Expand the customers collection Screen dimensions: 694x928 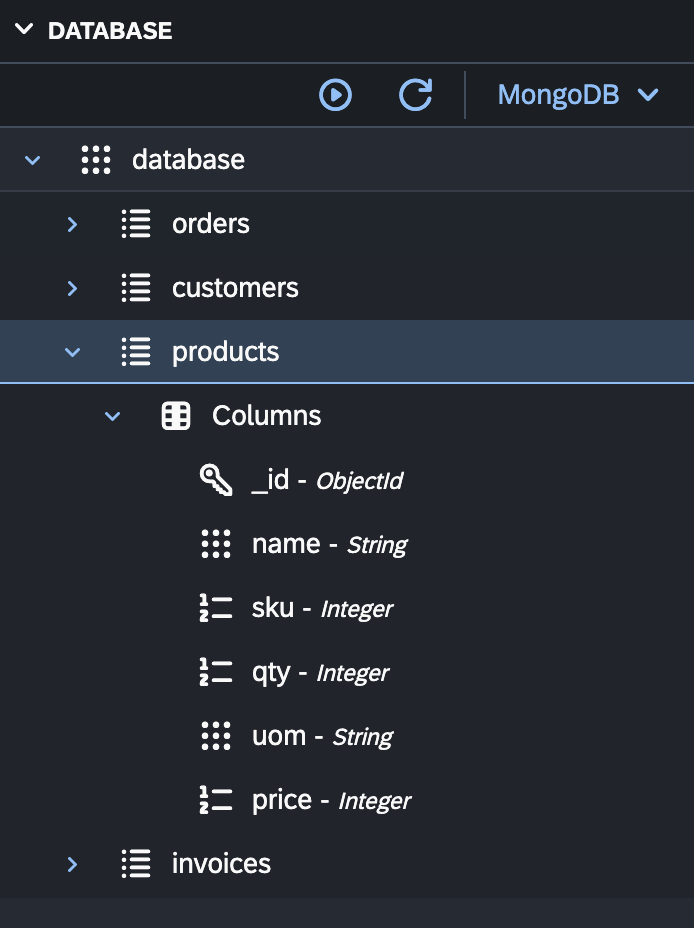72,288
